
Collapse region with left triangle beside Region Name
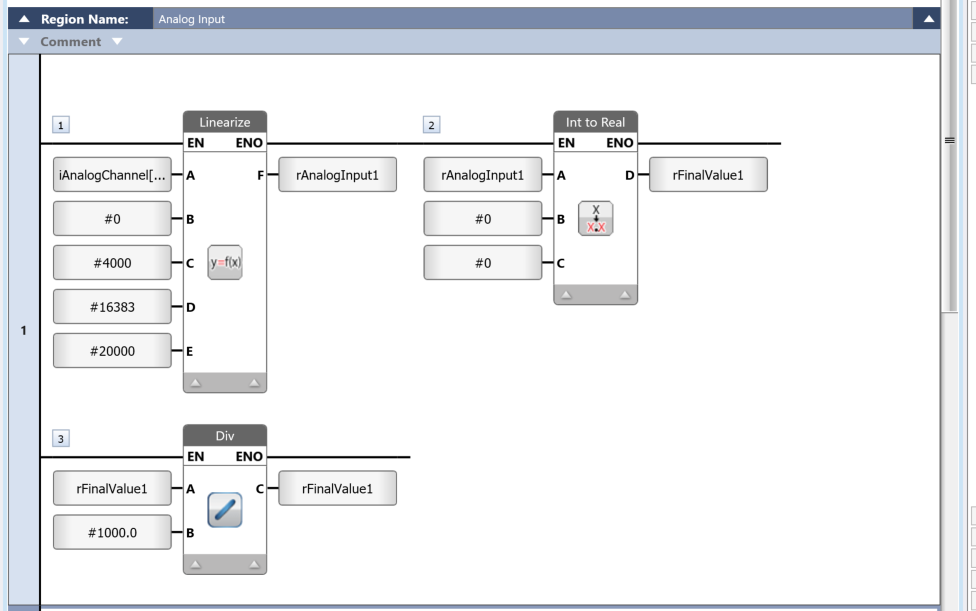[24, 19]
